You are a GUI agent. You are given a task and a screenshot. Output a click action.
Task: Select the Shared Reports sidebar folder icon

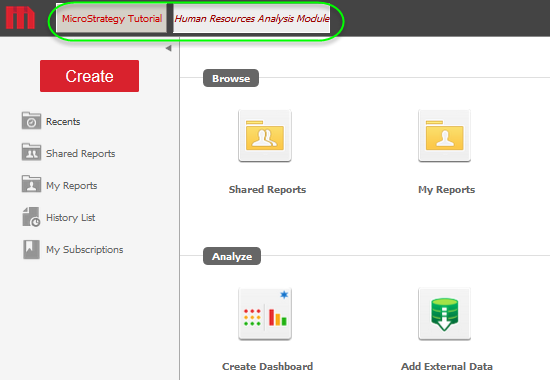[x=31, y=152]
